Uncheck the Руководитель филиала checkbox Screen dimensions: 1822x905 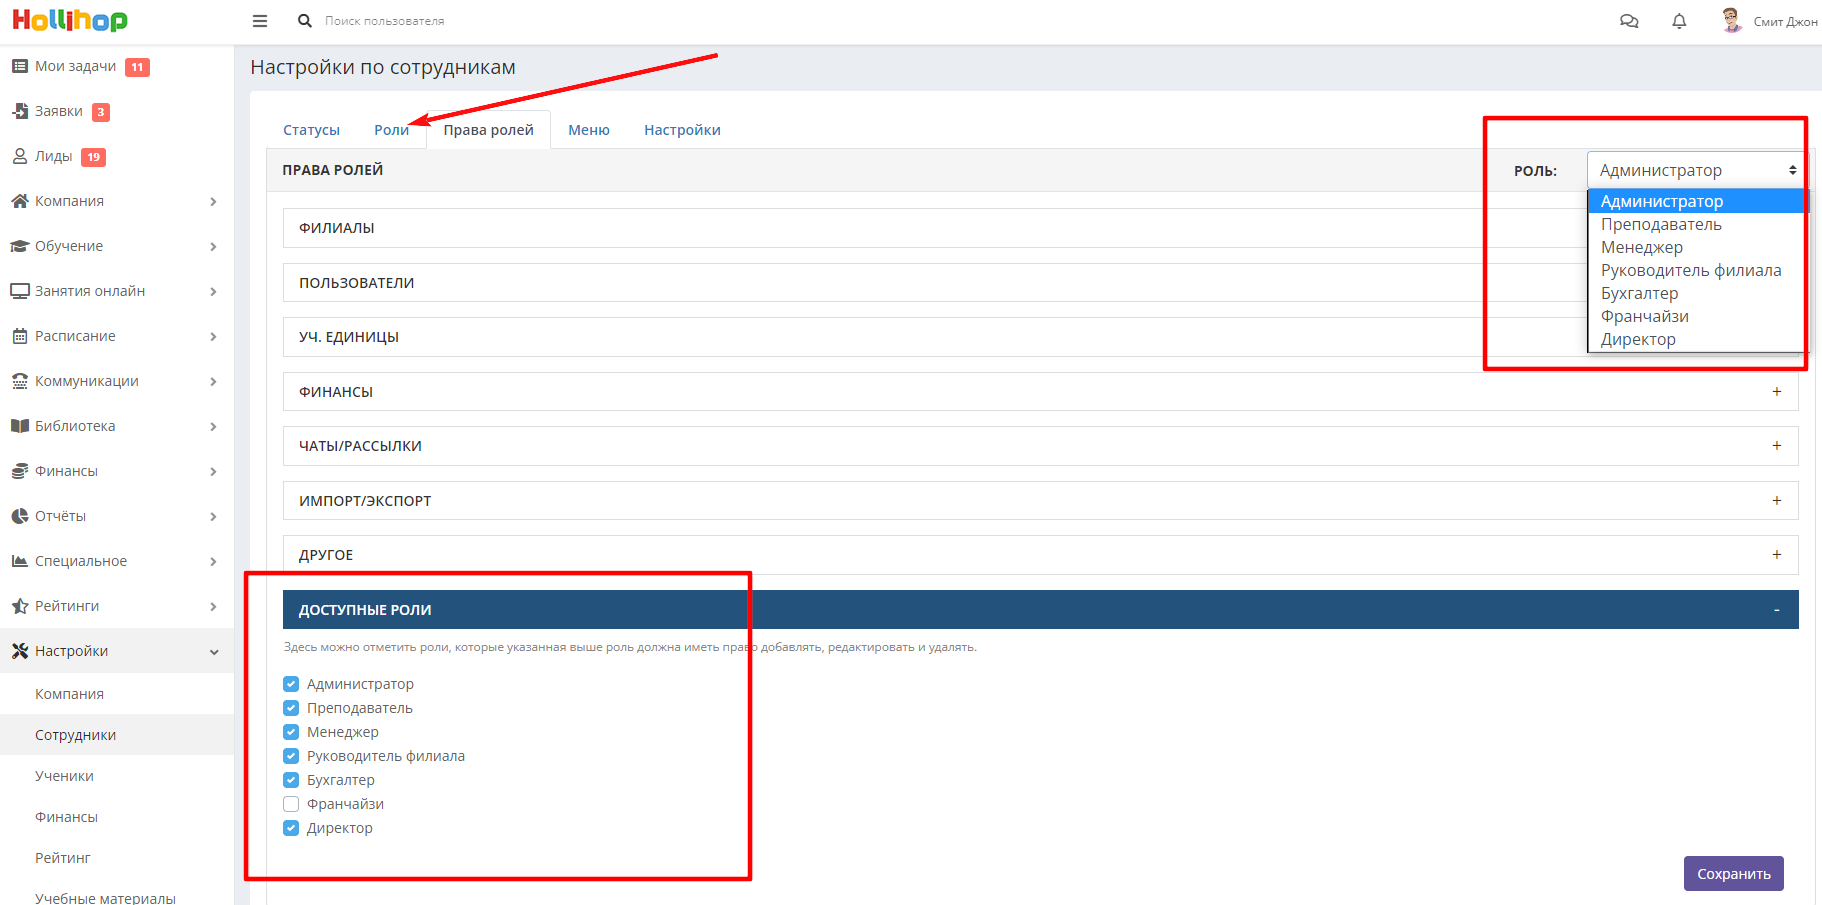point(291,756)
